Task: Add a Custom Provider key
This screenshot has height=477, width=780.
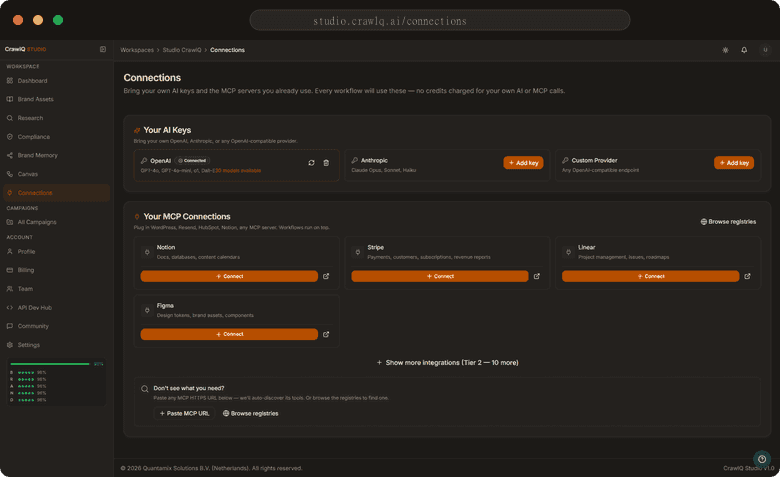Action: [734, 163]
